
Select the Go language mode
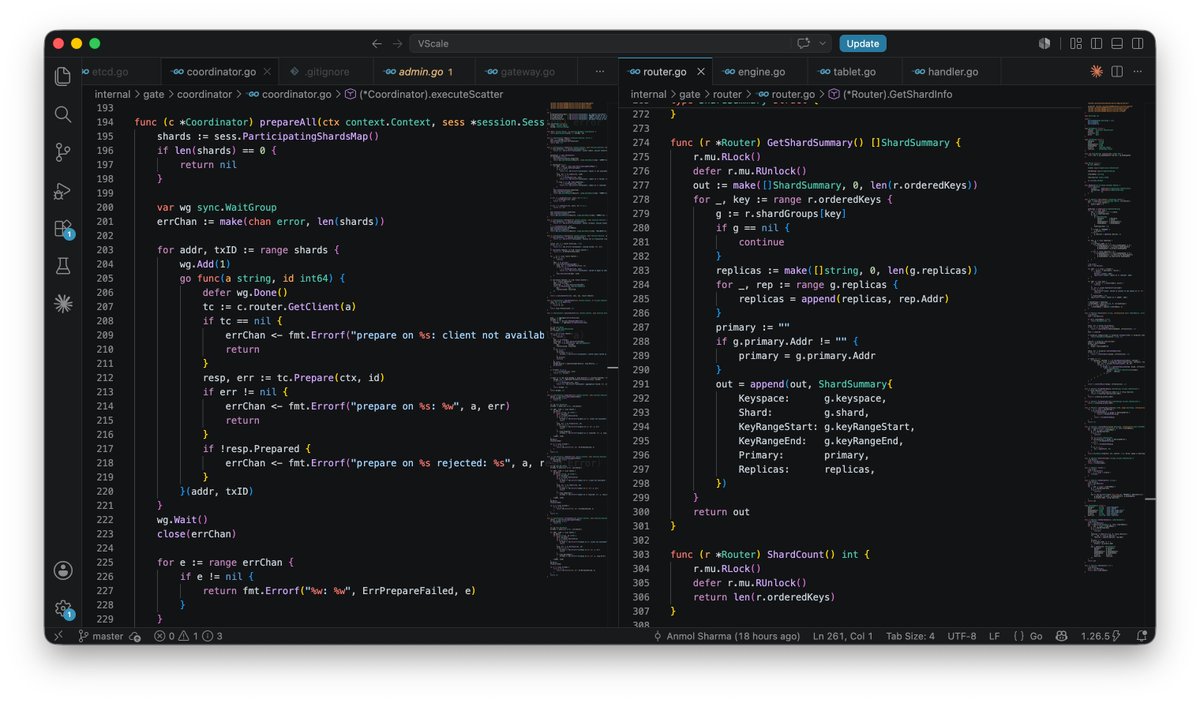[1028, 636]
